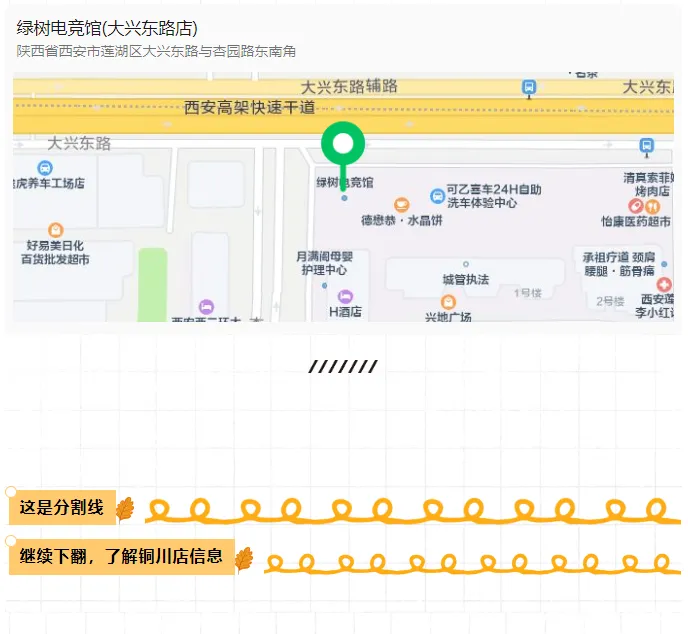This screenshot has height=634, width=688.
Task: Click the green park area on the map
Action: click(152, 278)
